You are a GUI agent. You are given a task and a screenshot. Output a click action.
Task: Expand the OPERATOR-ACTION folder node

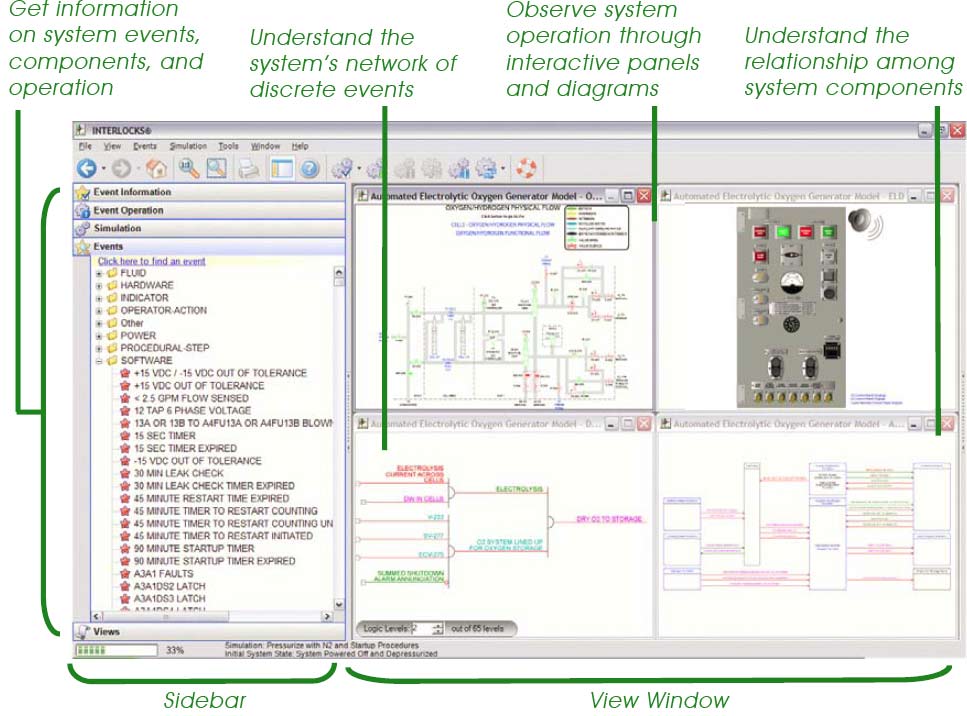click(99, 311)
